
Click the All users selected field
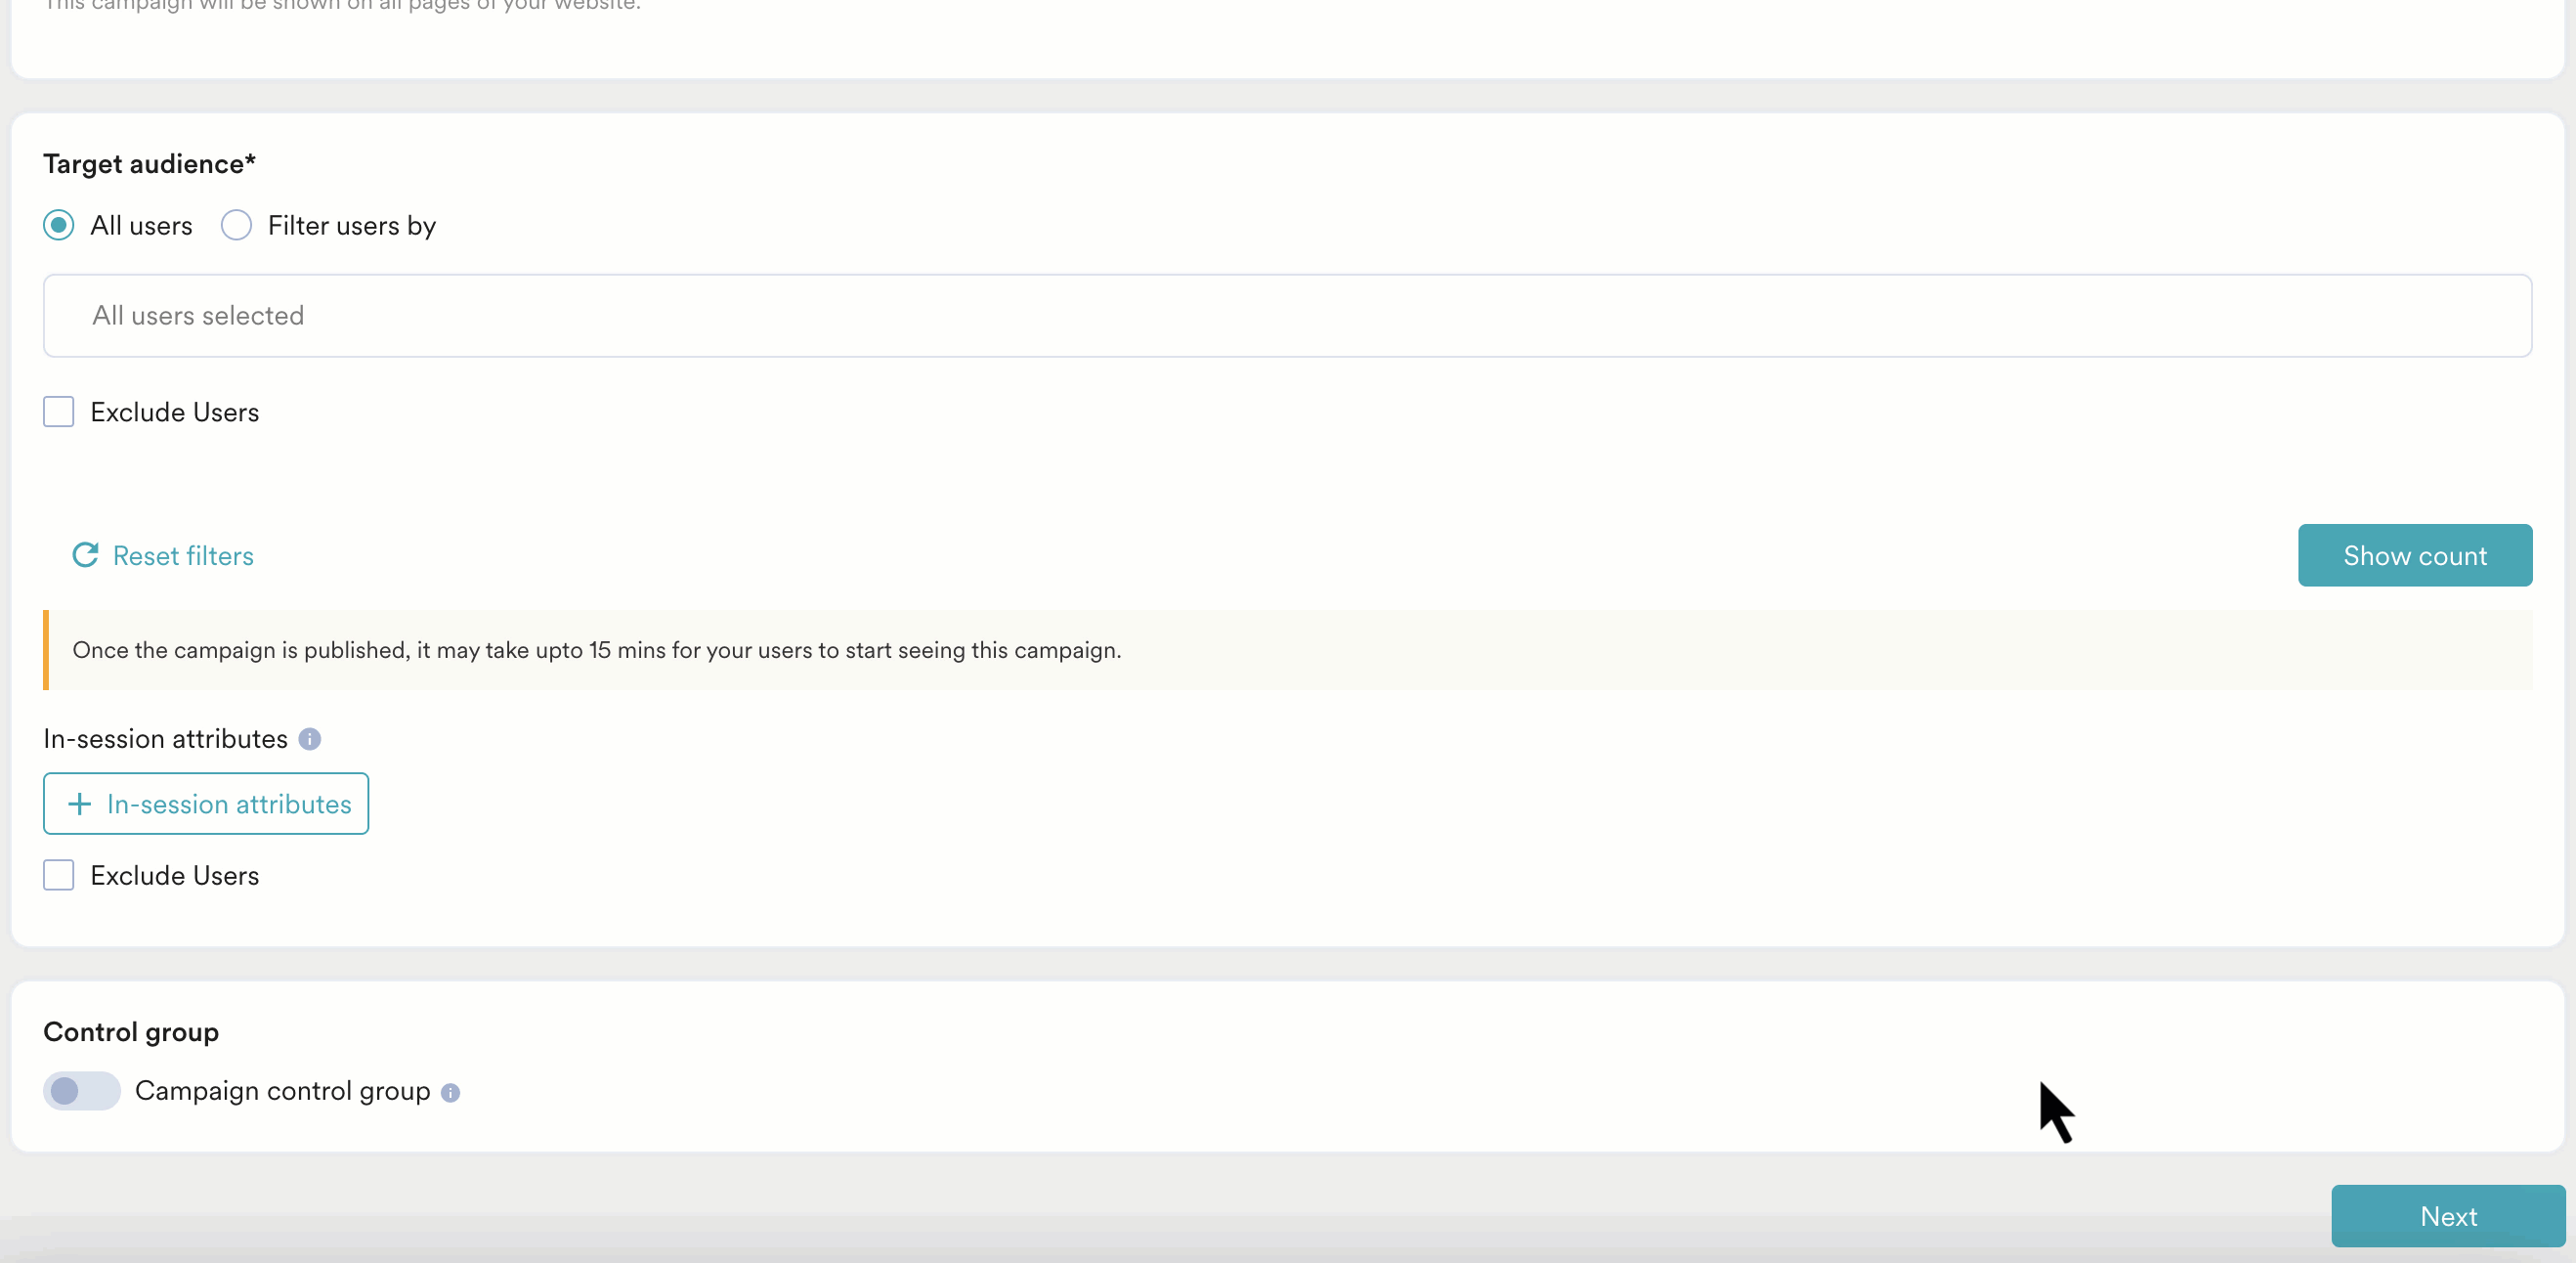[x=1287, y=316]
